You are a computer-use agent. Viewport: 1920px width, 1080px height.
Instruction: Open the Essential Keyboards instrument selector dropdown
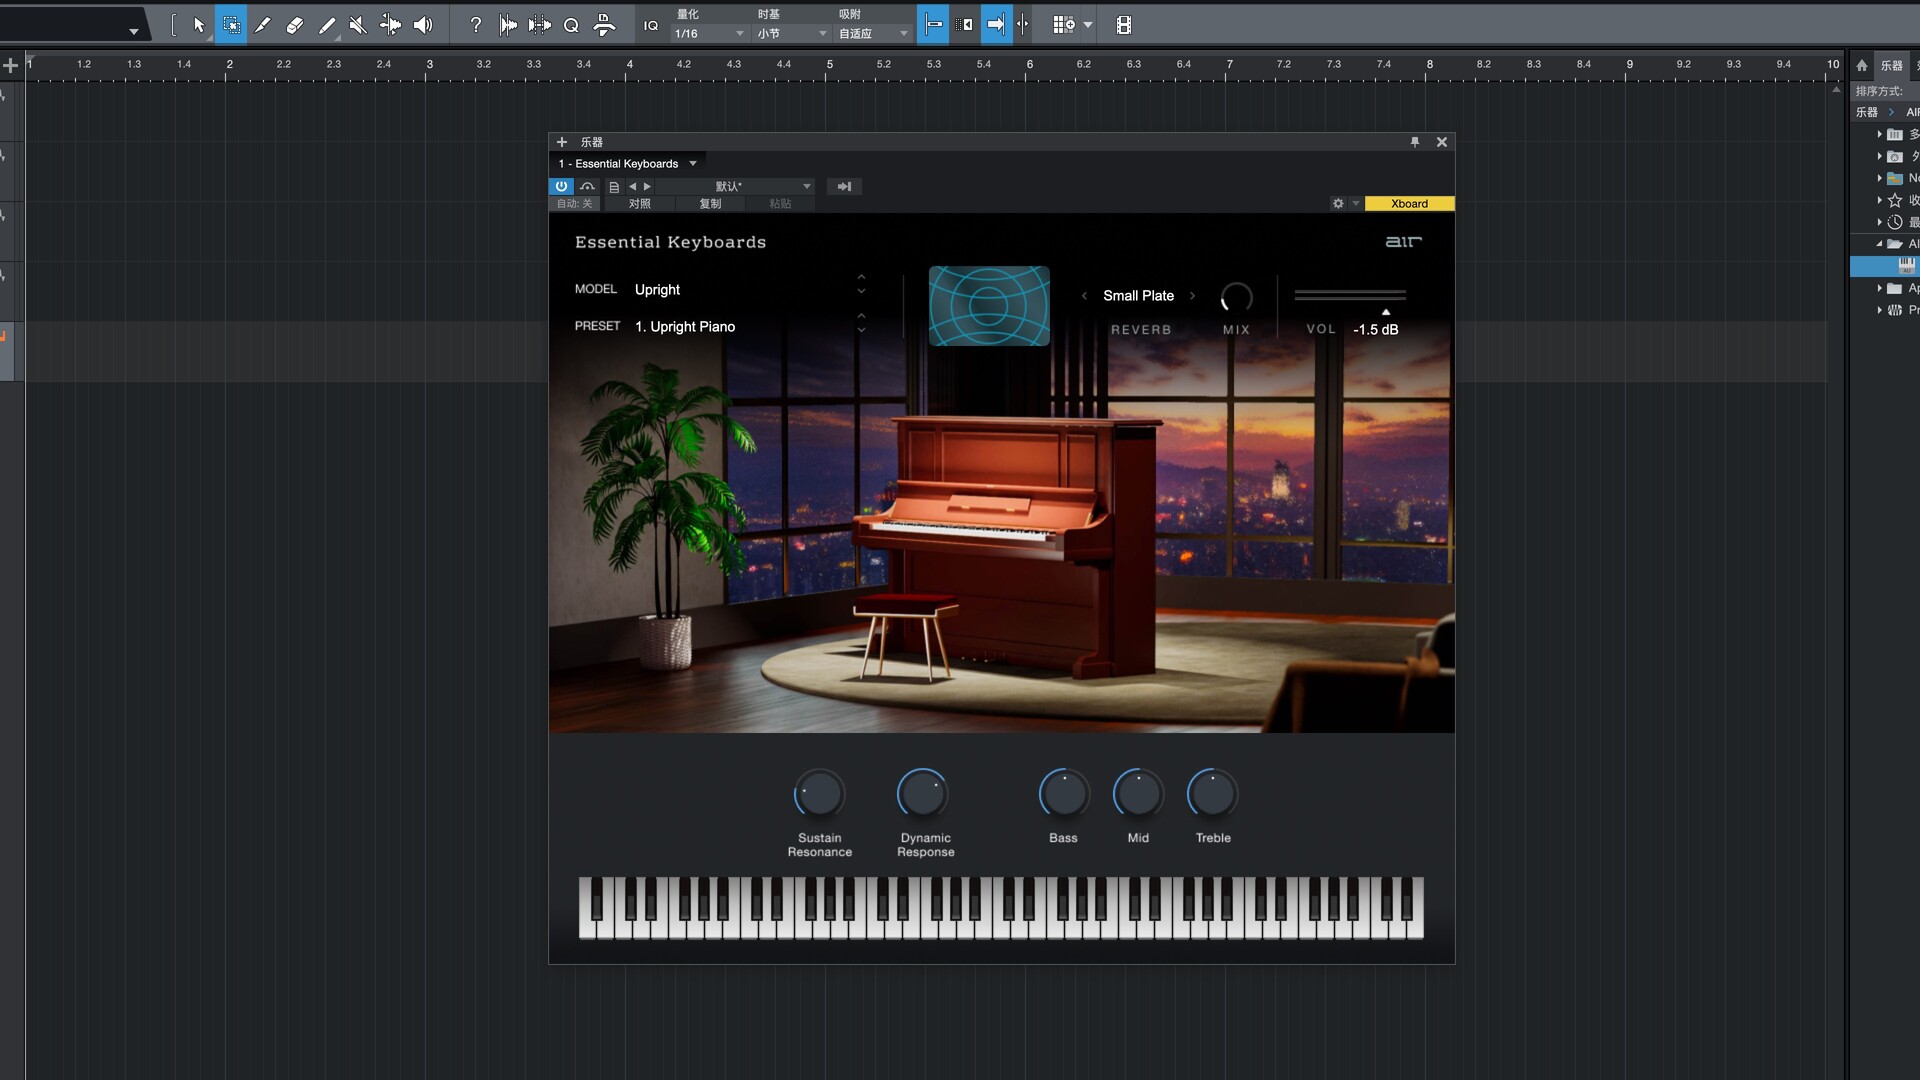[692, 163]
